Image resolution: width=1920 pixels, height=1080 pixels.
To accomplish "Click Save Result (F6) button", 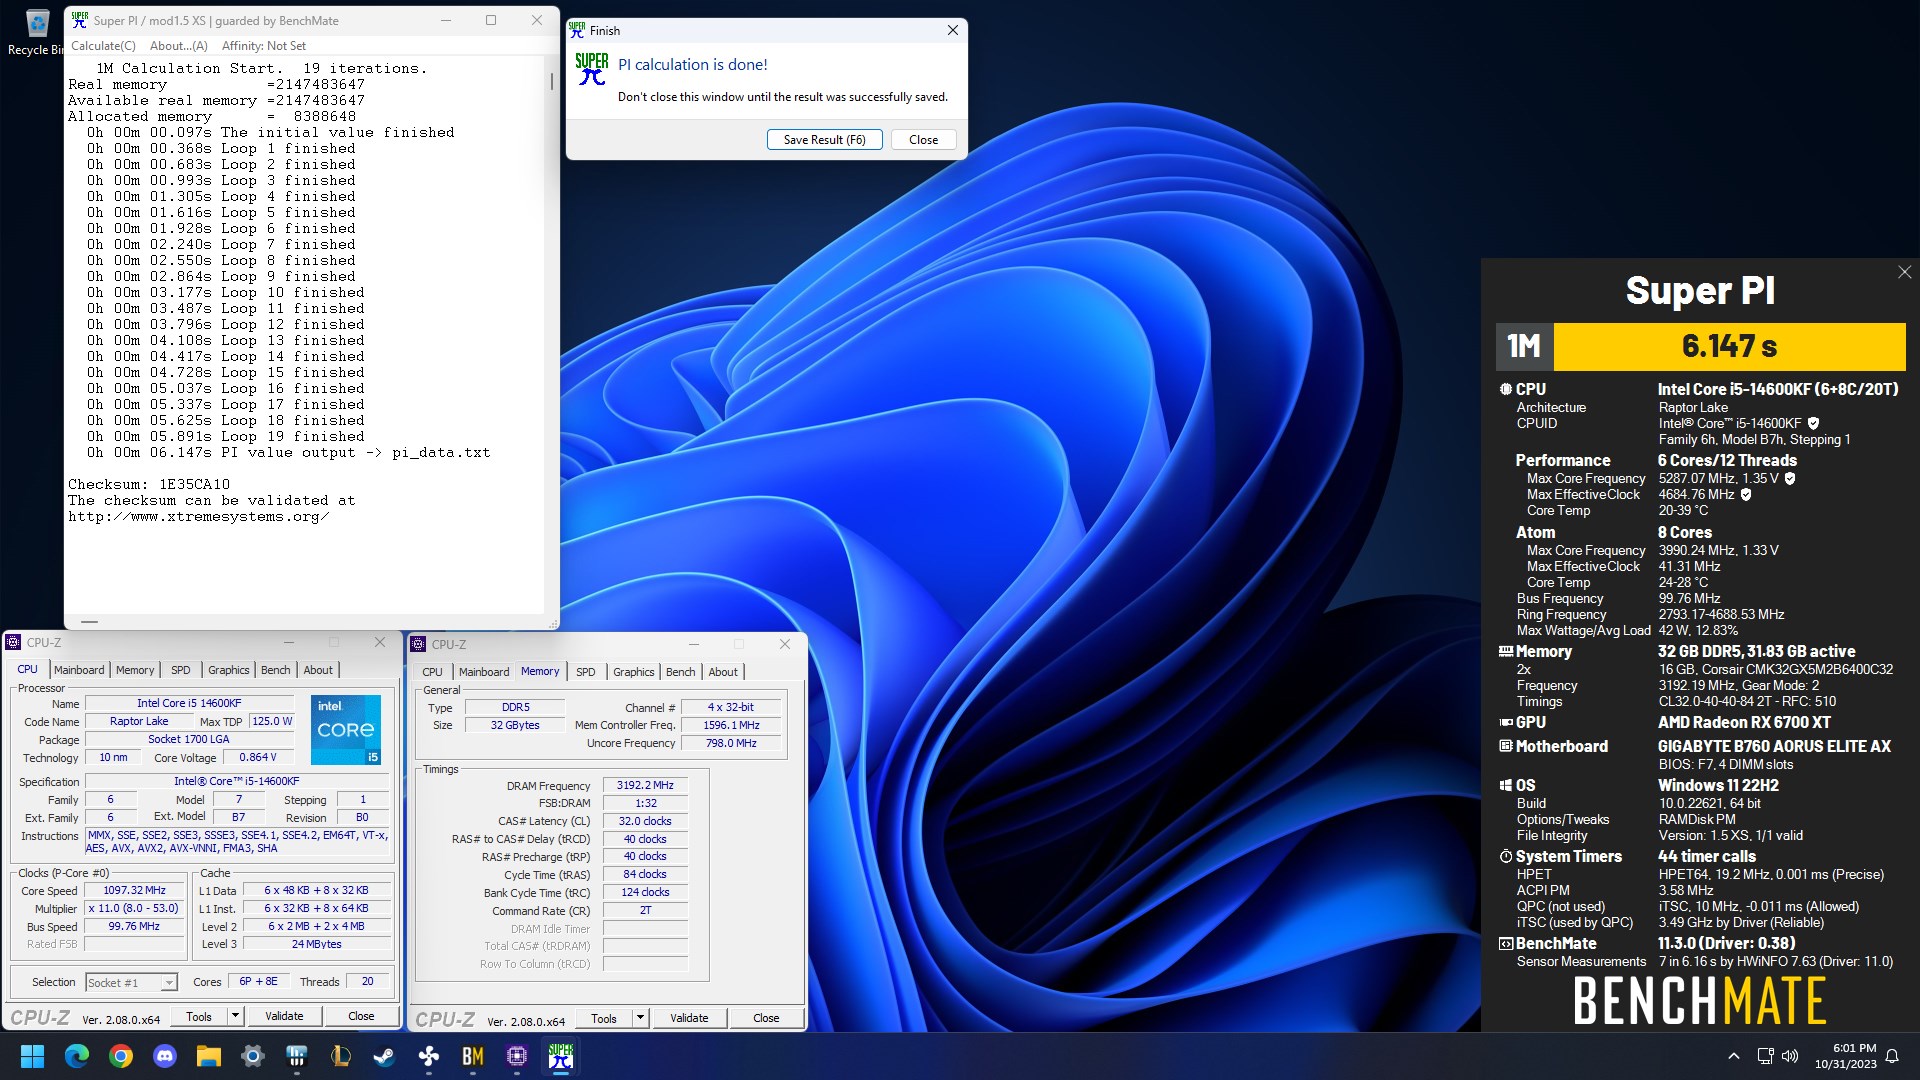I will pyautogui.click(x=825, y=140).
